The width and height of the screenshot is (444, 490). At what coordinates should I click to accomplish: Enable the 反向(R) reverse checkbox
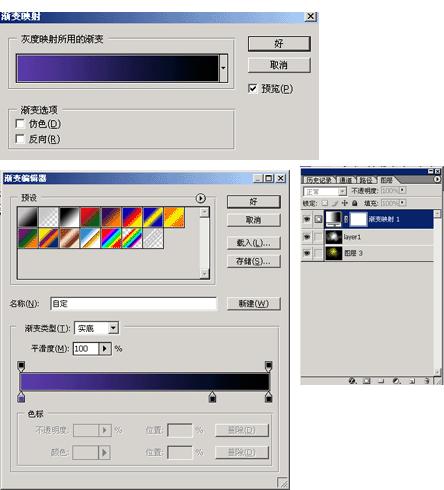(20, 139)
